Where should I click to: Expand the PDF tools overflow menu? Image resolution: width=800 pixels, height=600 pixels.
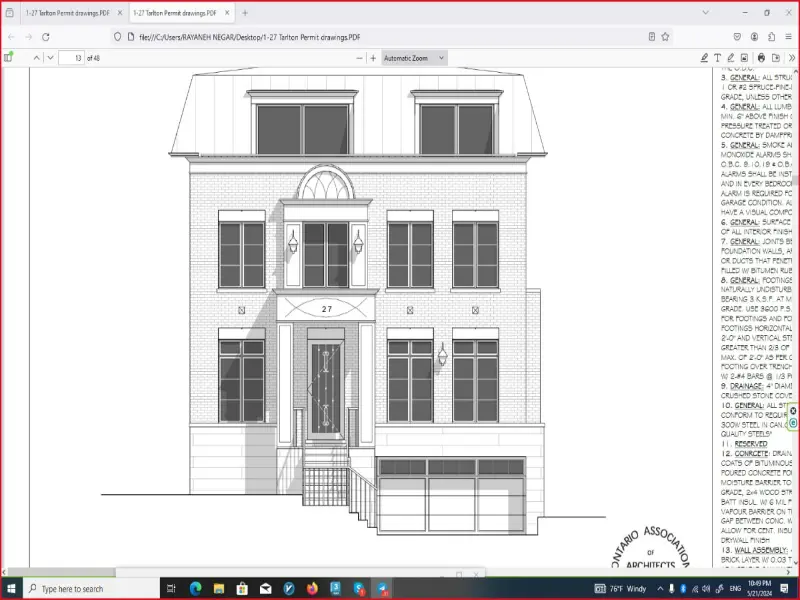[790, 58]
